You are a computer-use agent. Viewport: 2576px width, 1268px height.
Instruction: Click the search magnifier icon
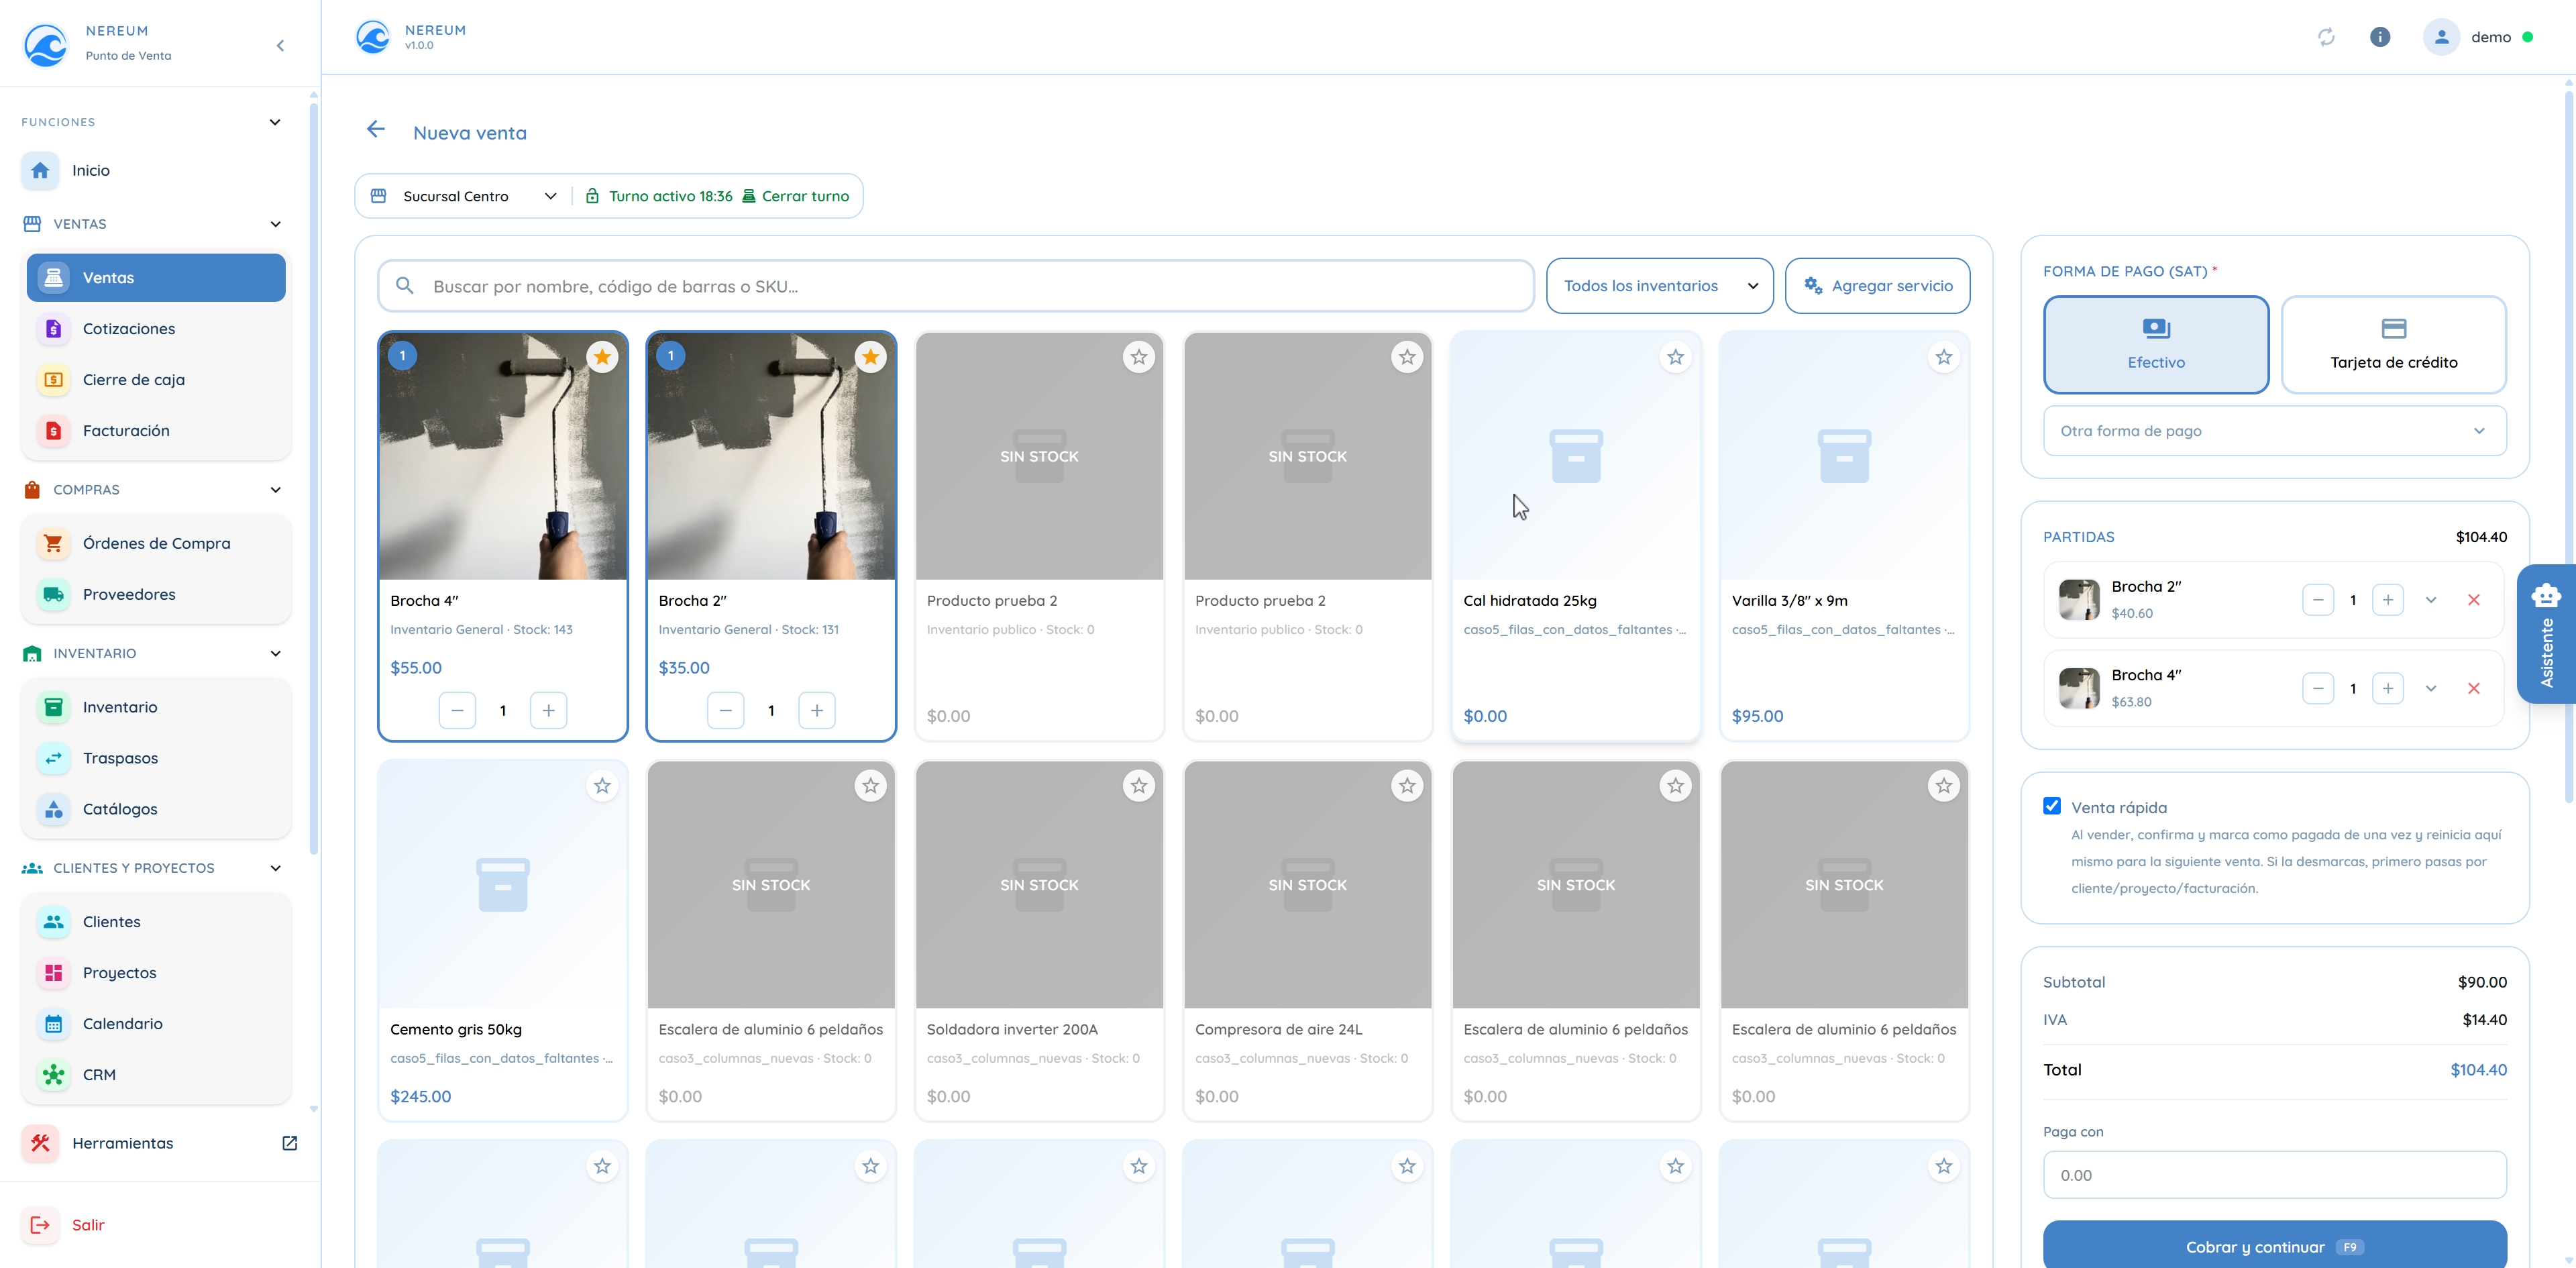(x=405, y=286)
